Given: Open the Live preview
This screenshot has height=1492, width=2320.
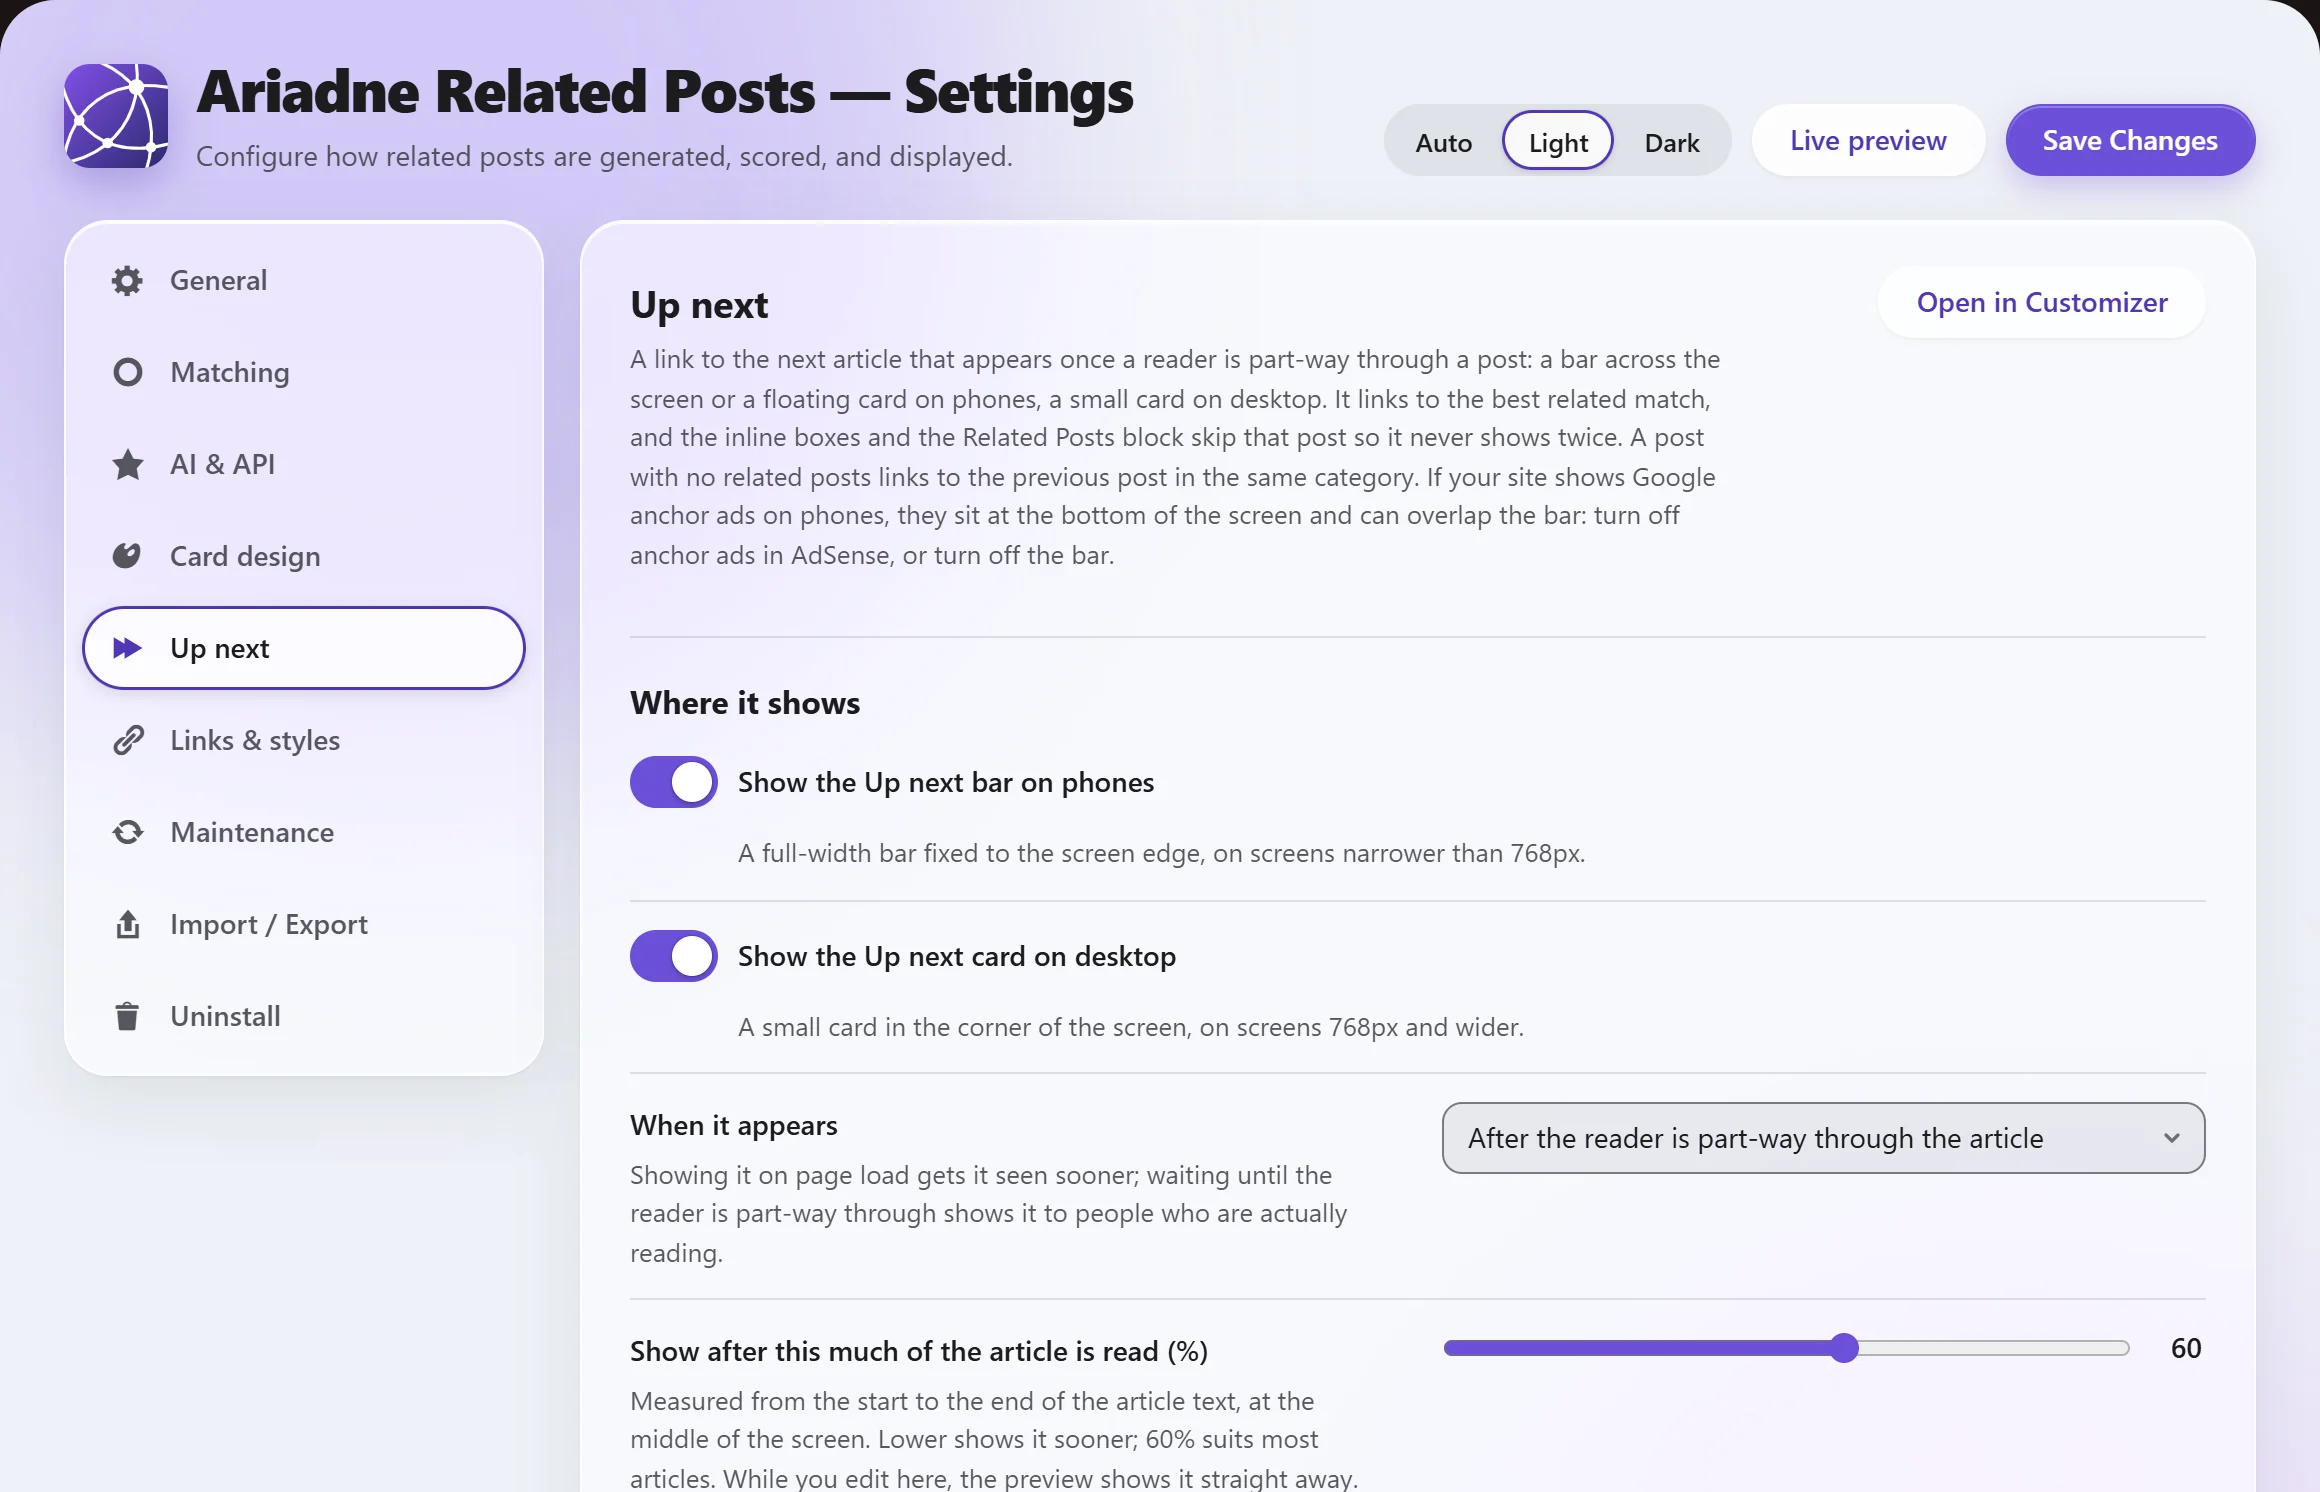Looking at the screenshot, I should [1868, 140].
